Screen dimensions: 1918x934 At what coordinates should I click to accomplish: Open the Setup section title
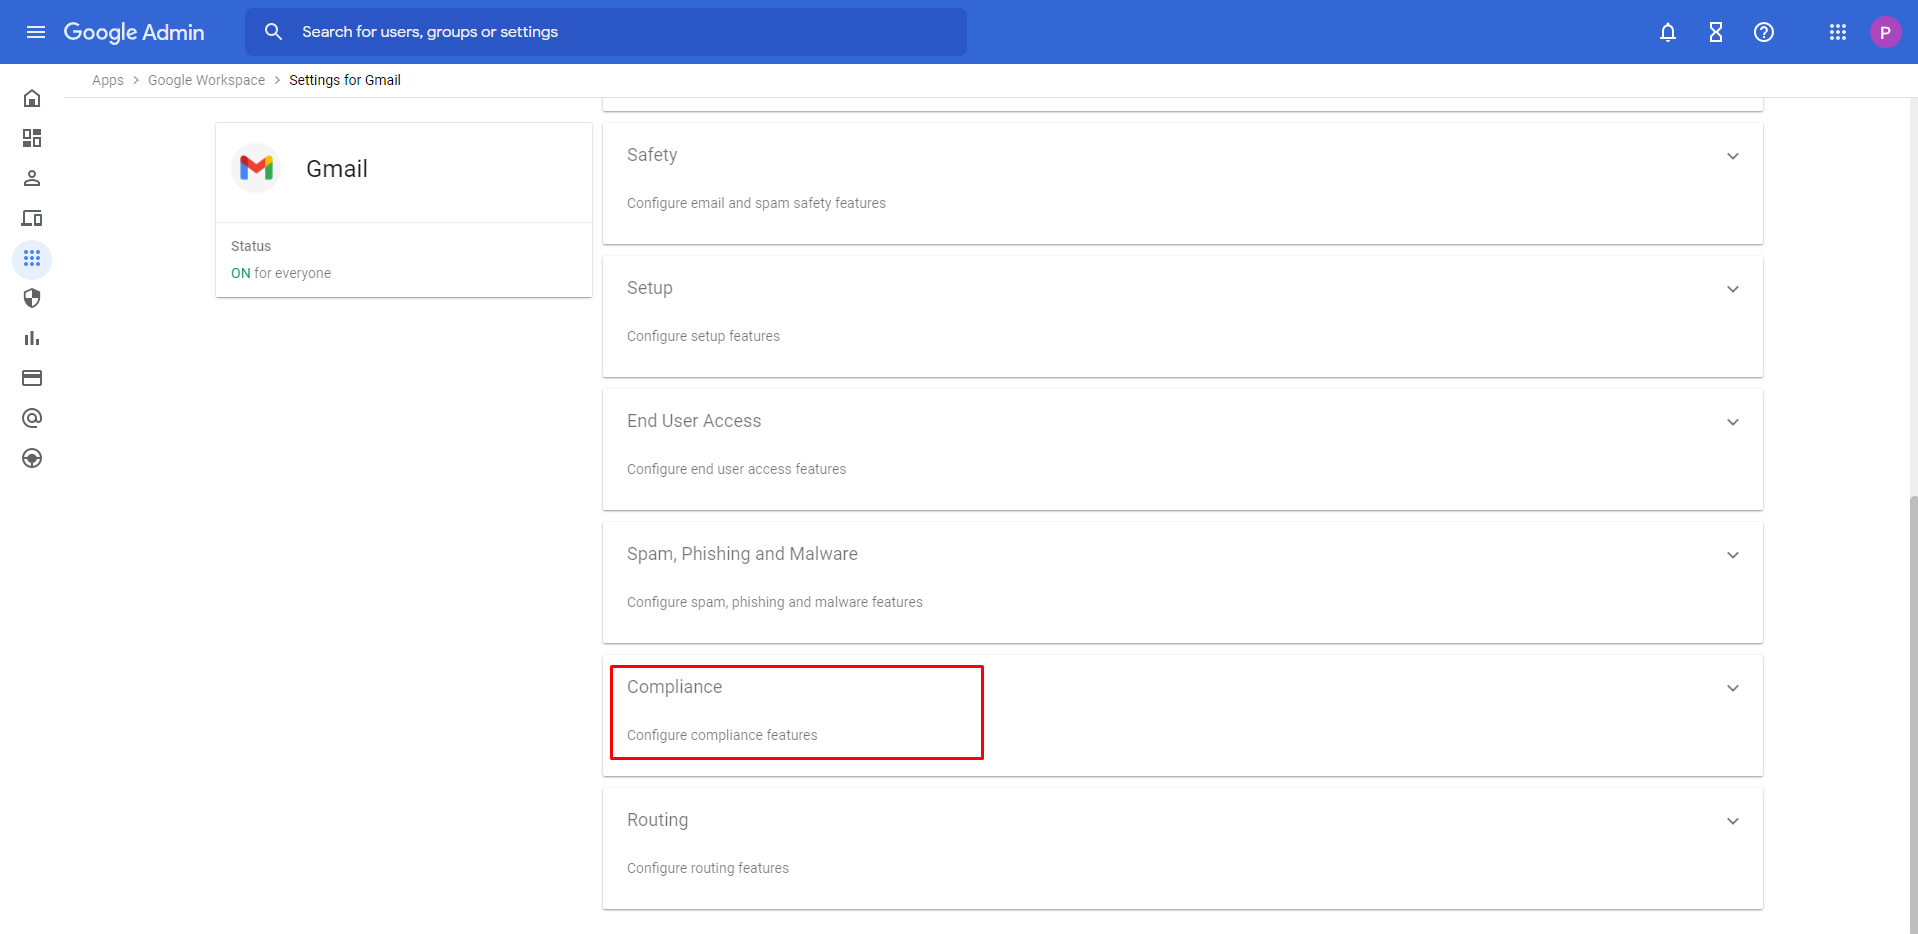(650, 288)
